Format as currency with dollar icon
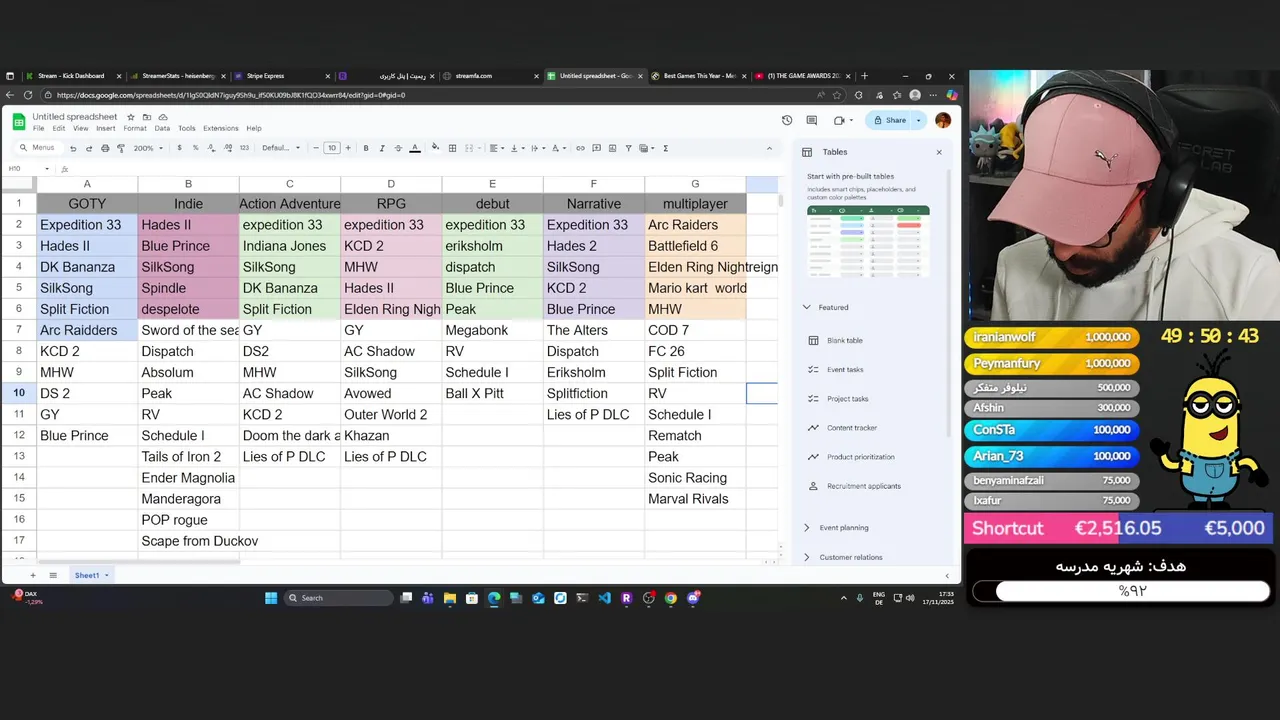Viewport: 1280px width, 720px height. point(179,148)
